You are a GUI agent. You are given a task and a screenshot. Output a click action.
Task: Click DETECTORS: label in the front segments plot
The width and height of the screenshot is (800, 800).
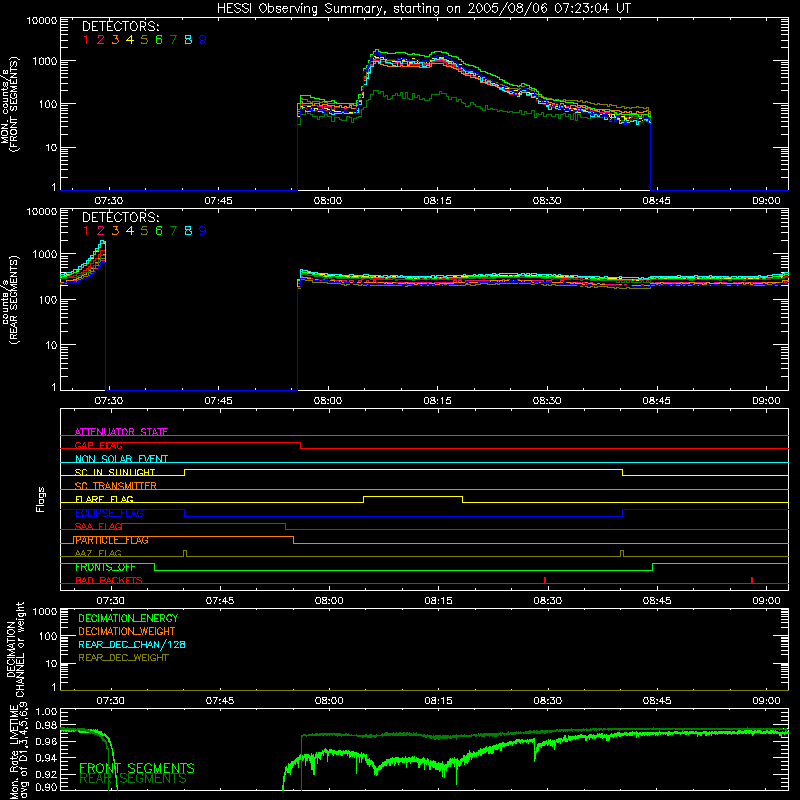click(120, 27)
